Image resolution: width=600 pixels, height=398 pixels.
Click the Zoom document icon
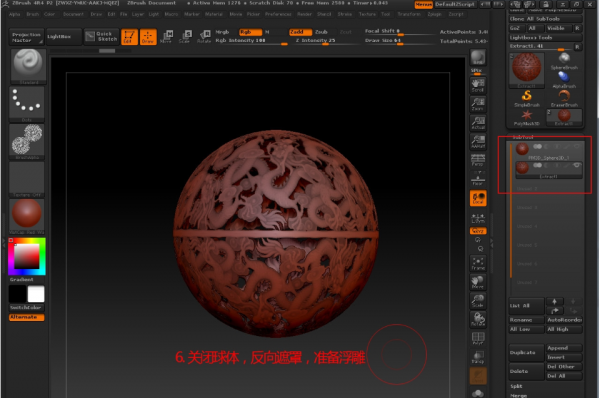pyautogui.click(x=478, y=104)
